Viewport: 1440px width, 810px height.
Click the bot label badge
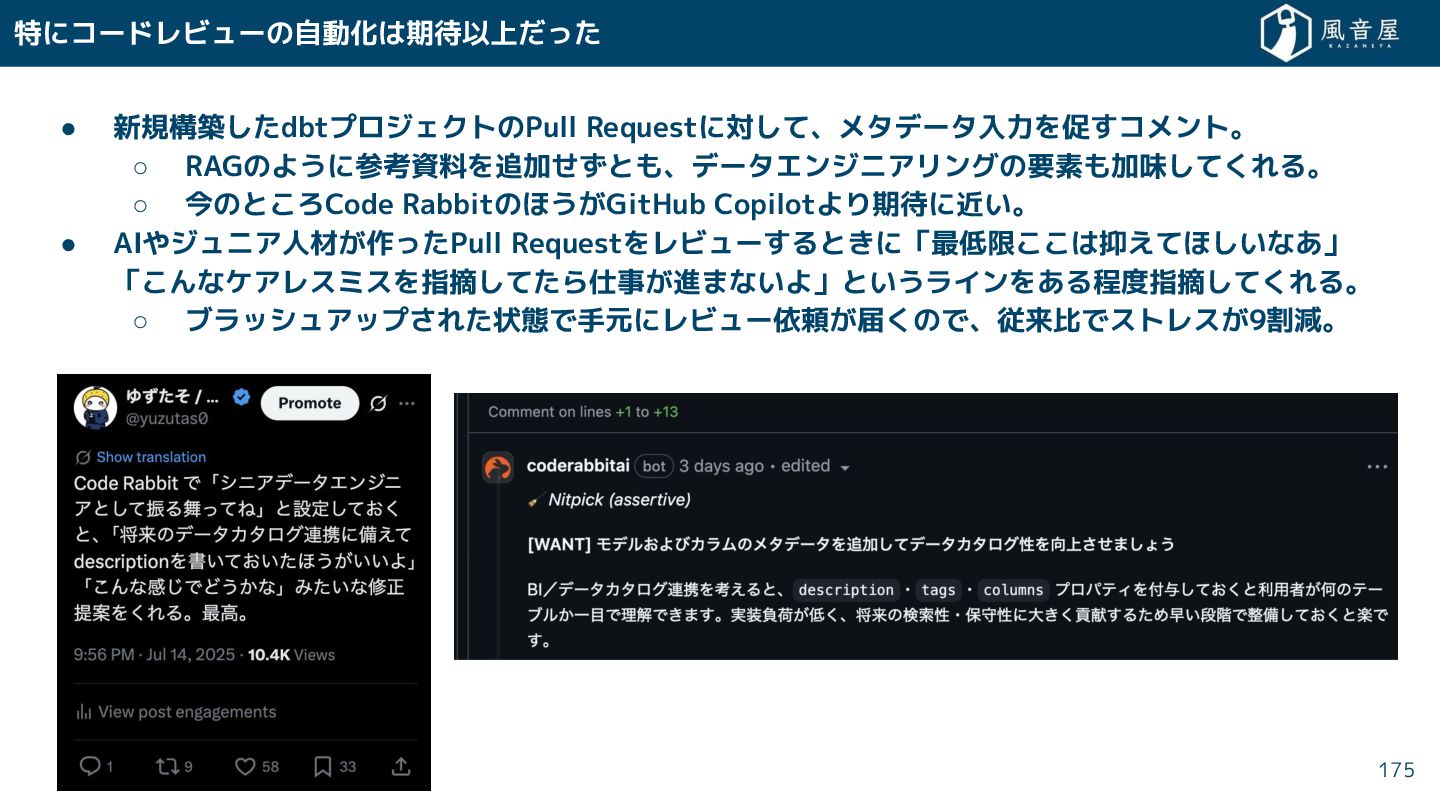[x=654, y=466]
